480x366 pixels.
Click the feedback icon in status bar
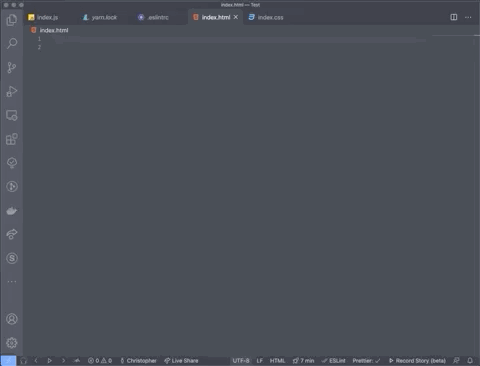(x=456, y=360)
